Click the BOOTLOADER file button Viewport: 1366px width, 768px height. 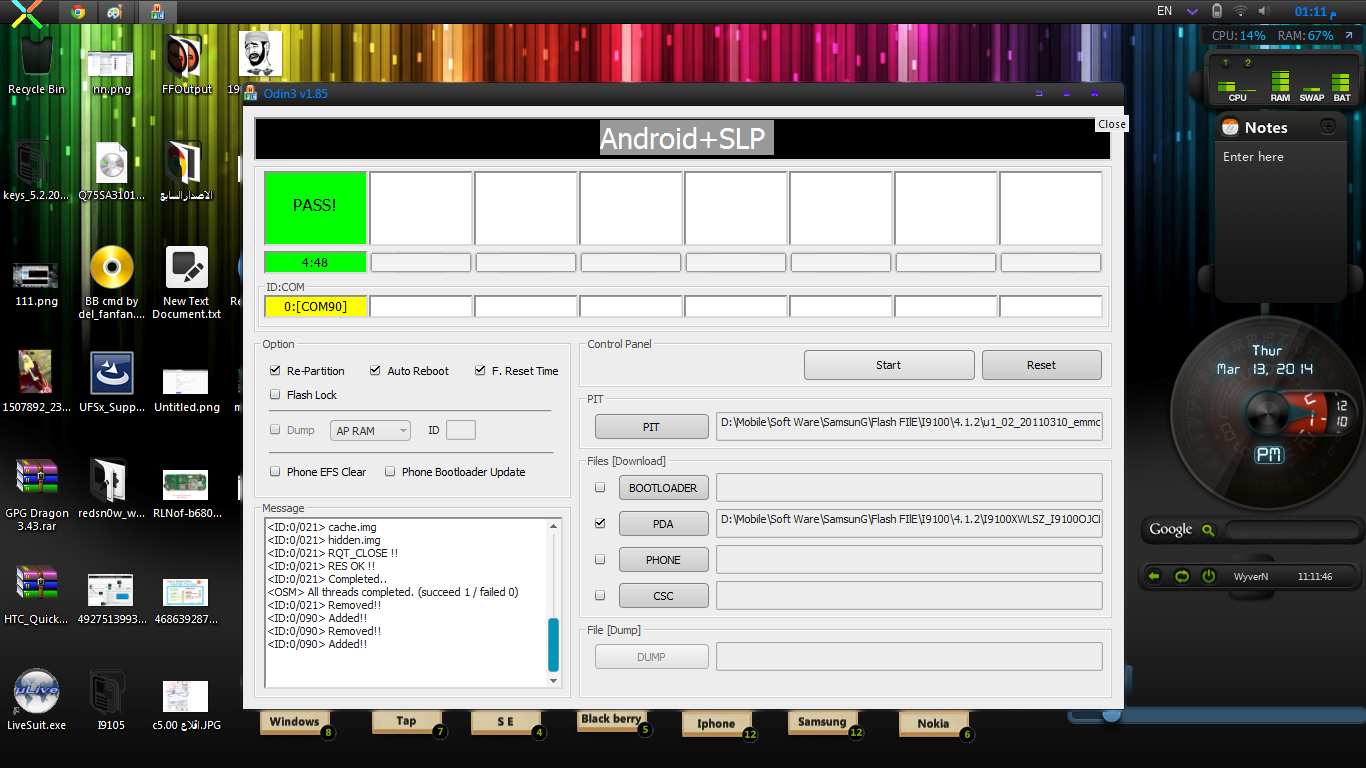[663, 488]
